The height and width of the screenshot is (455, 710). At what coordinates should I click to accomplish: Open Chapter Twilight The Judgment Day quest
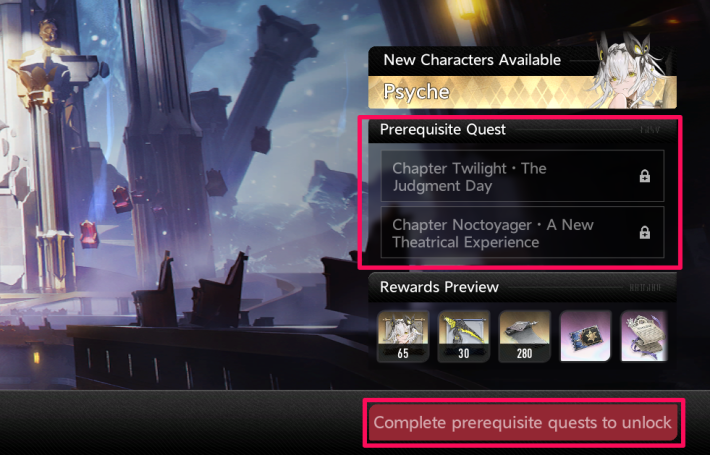[523, 176]
